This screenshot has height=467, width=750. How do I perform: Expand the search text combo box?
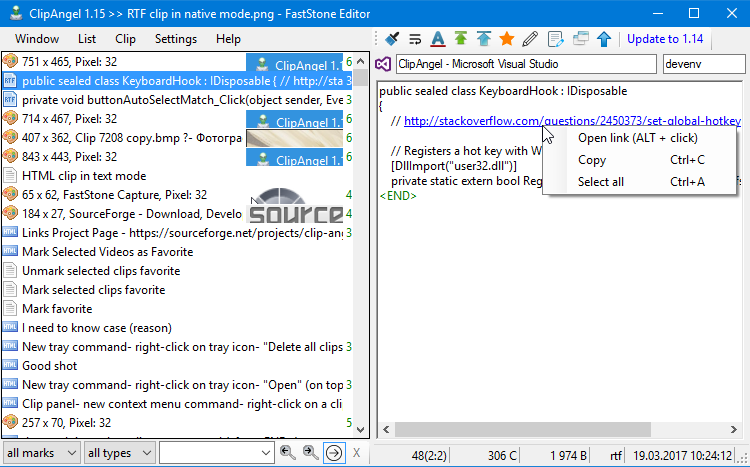click(x=266, y=453)
